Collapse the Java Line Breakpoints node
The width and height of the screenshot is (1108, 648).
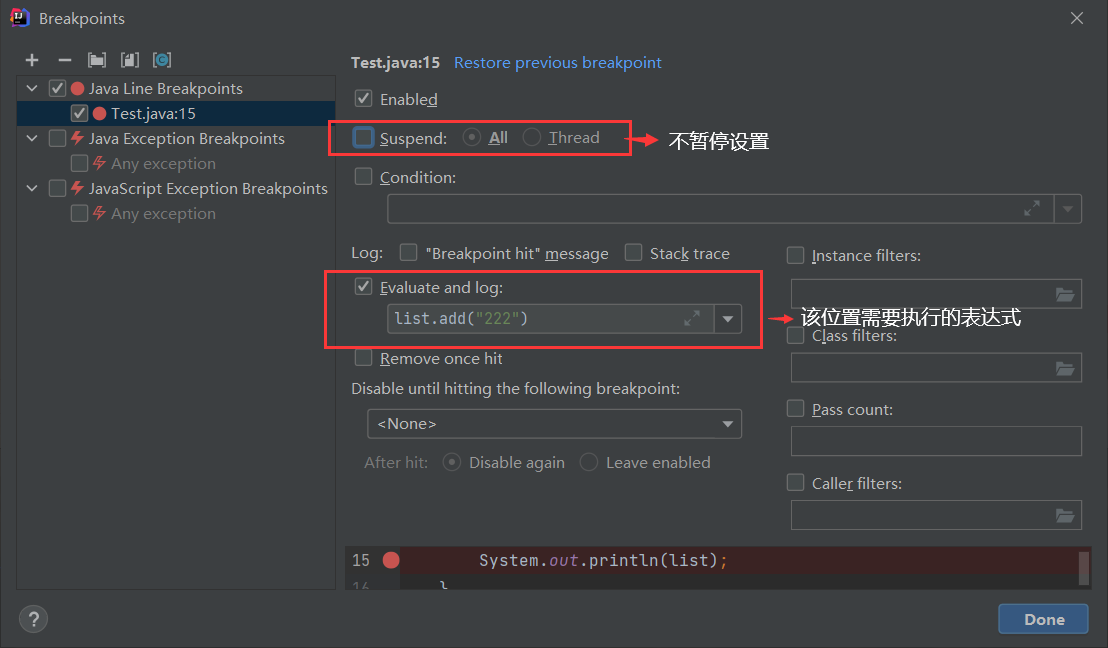[31, 88]
